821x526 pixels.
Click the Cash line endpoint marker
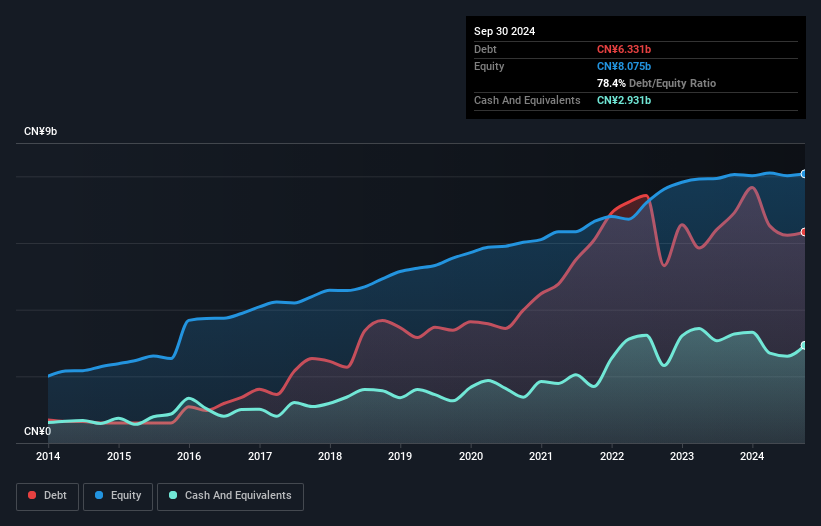[804, 345]
